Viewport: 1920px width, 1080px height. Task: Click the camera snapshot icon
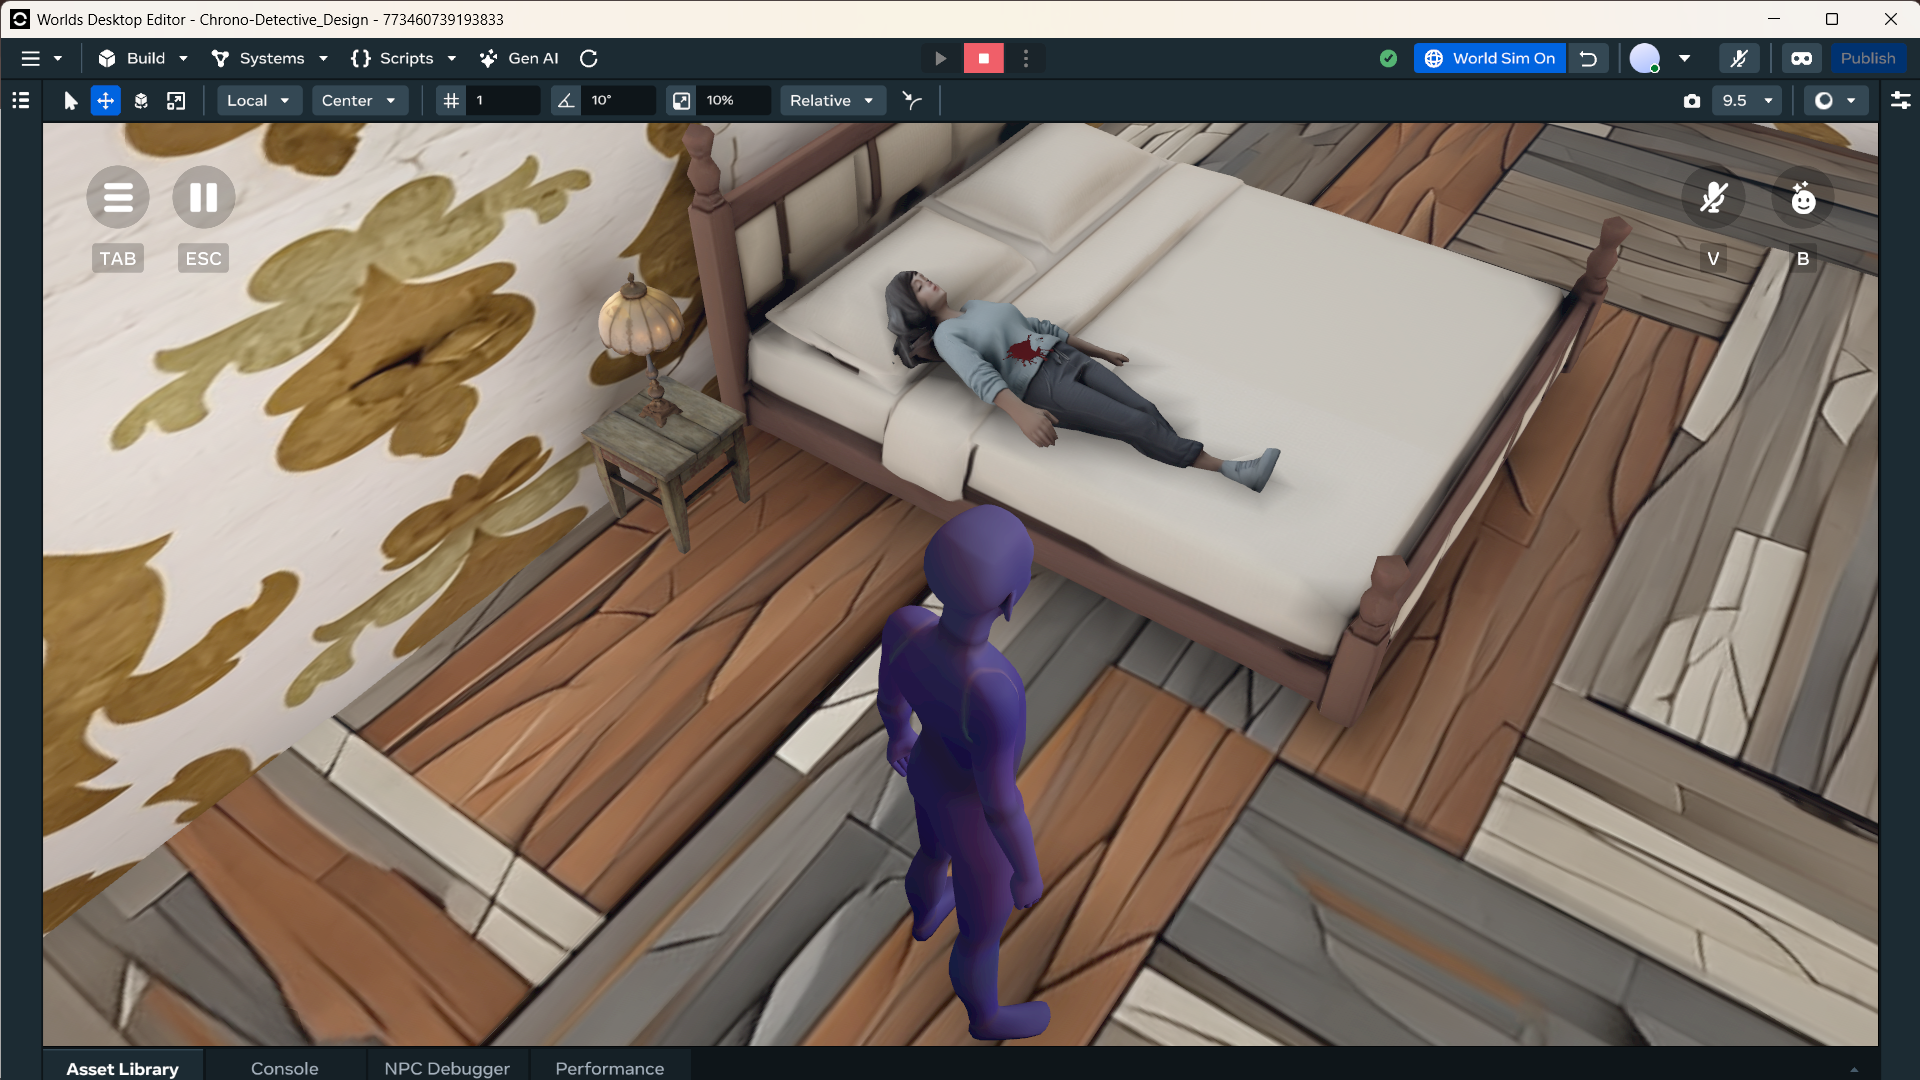(x=1692, y=101)
